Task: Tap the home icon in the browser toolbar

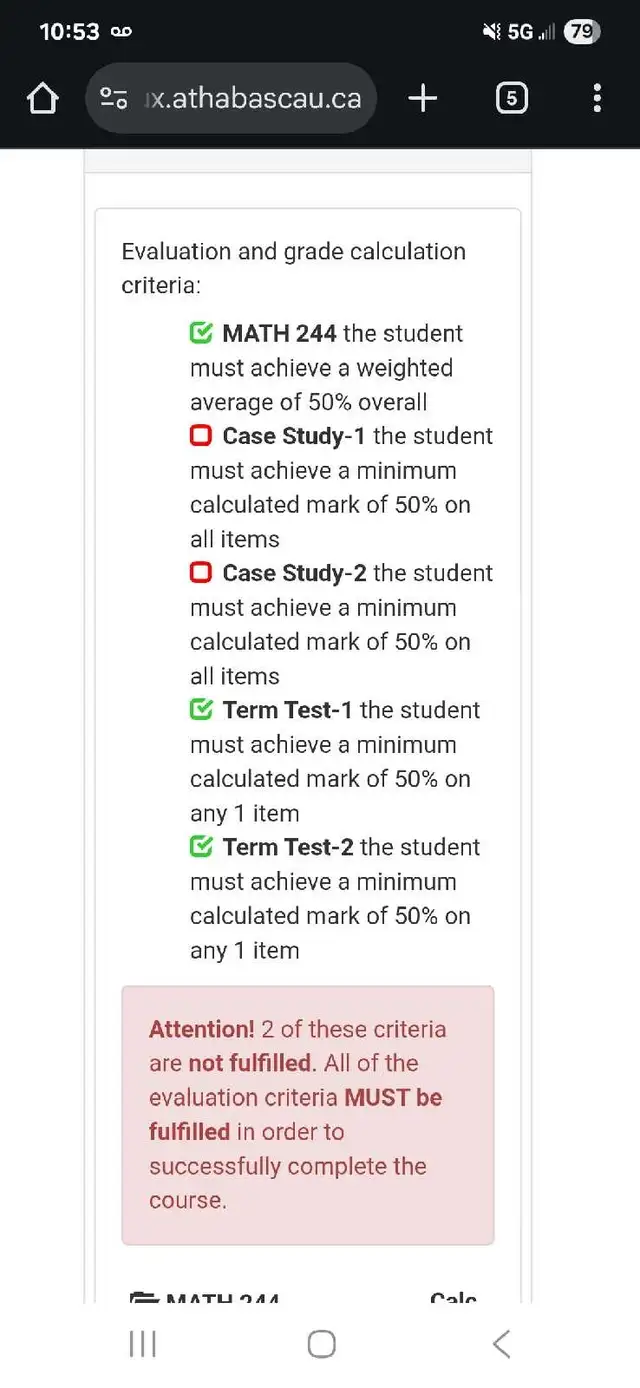Action: pos(42,98)
